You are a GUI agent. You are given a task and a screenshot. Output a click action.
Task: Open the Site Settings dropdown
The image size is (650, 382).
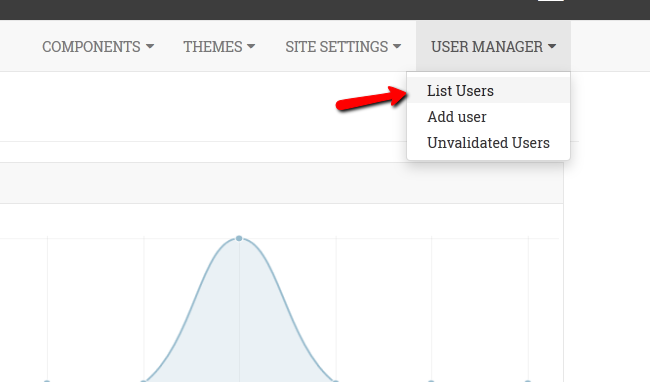point(343,46)
